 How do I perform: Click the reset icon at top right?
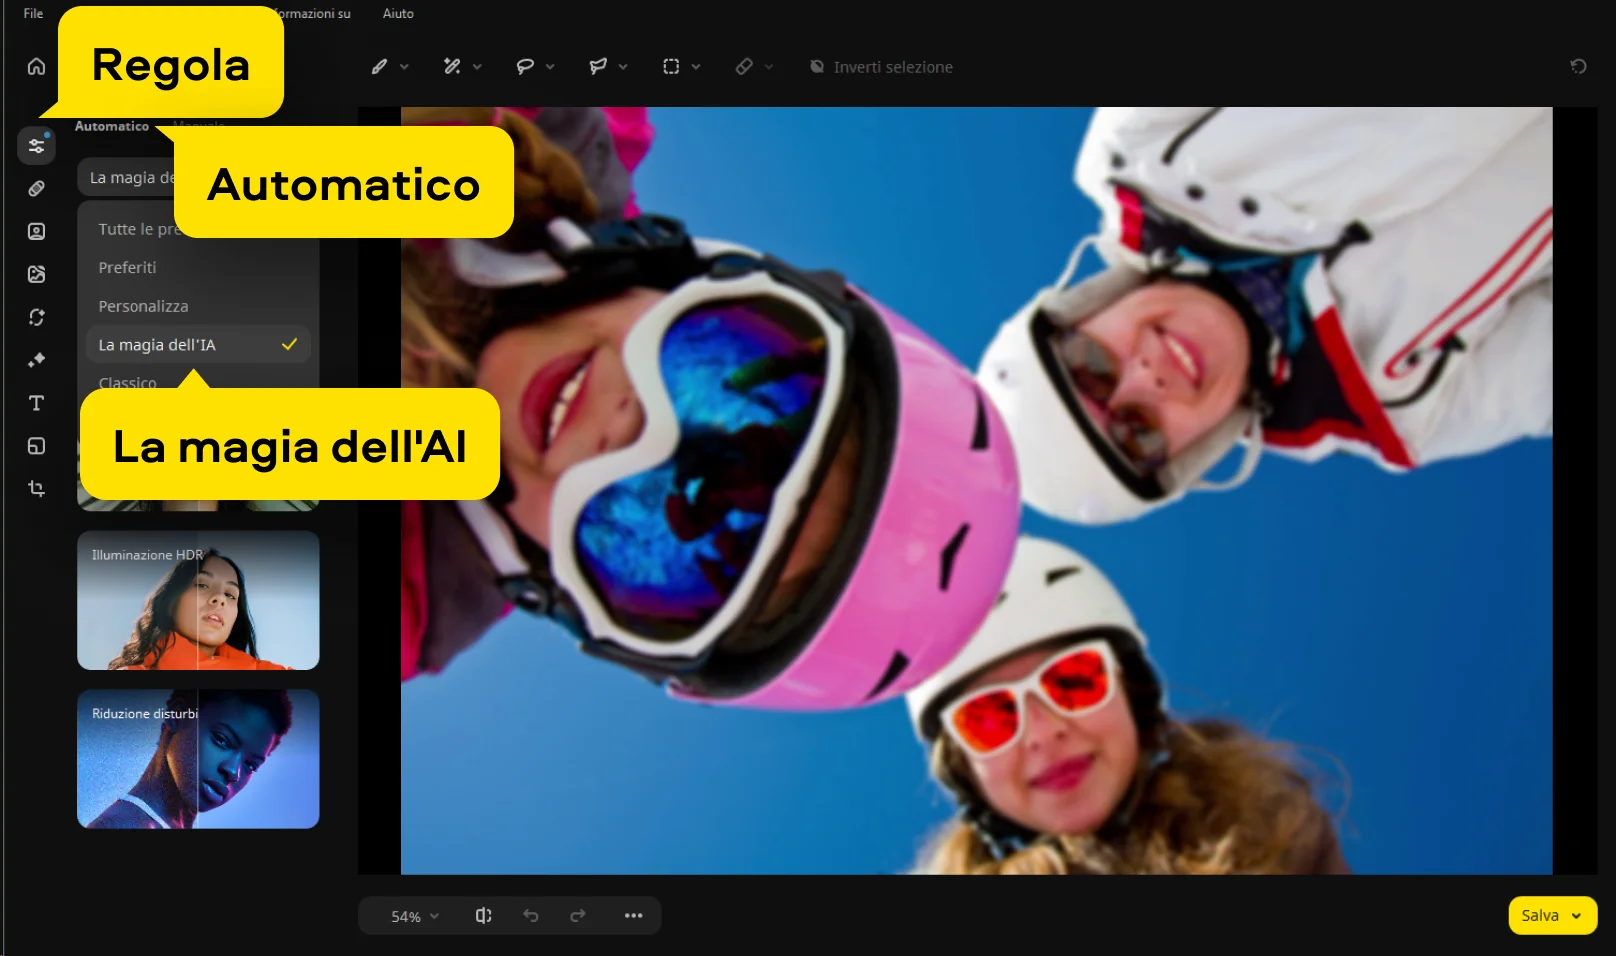pos(1578,67)
